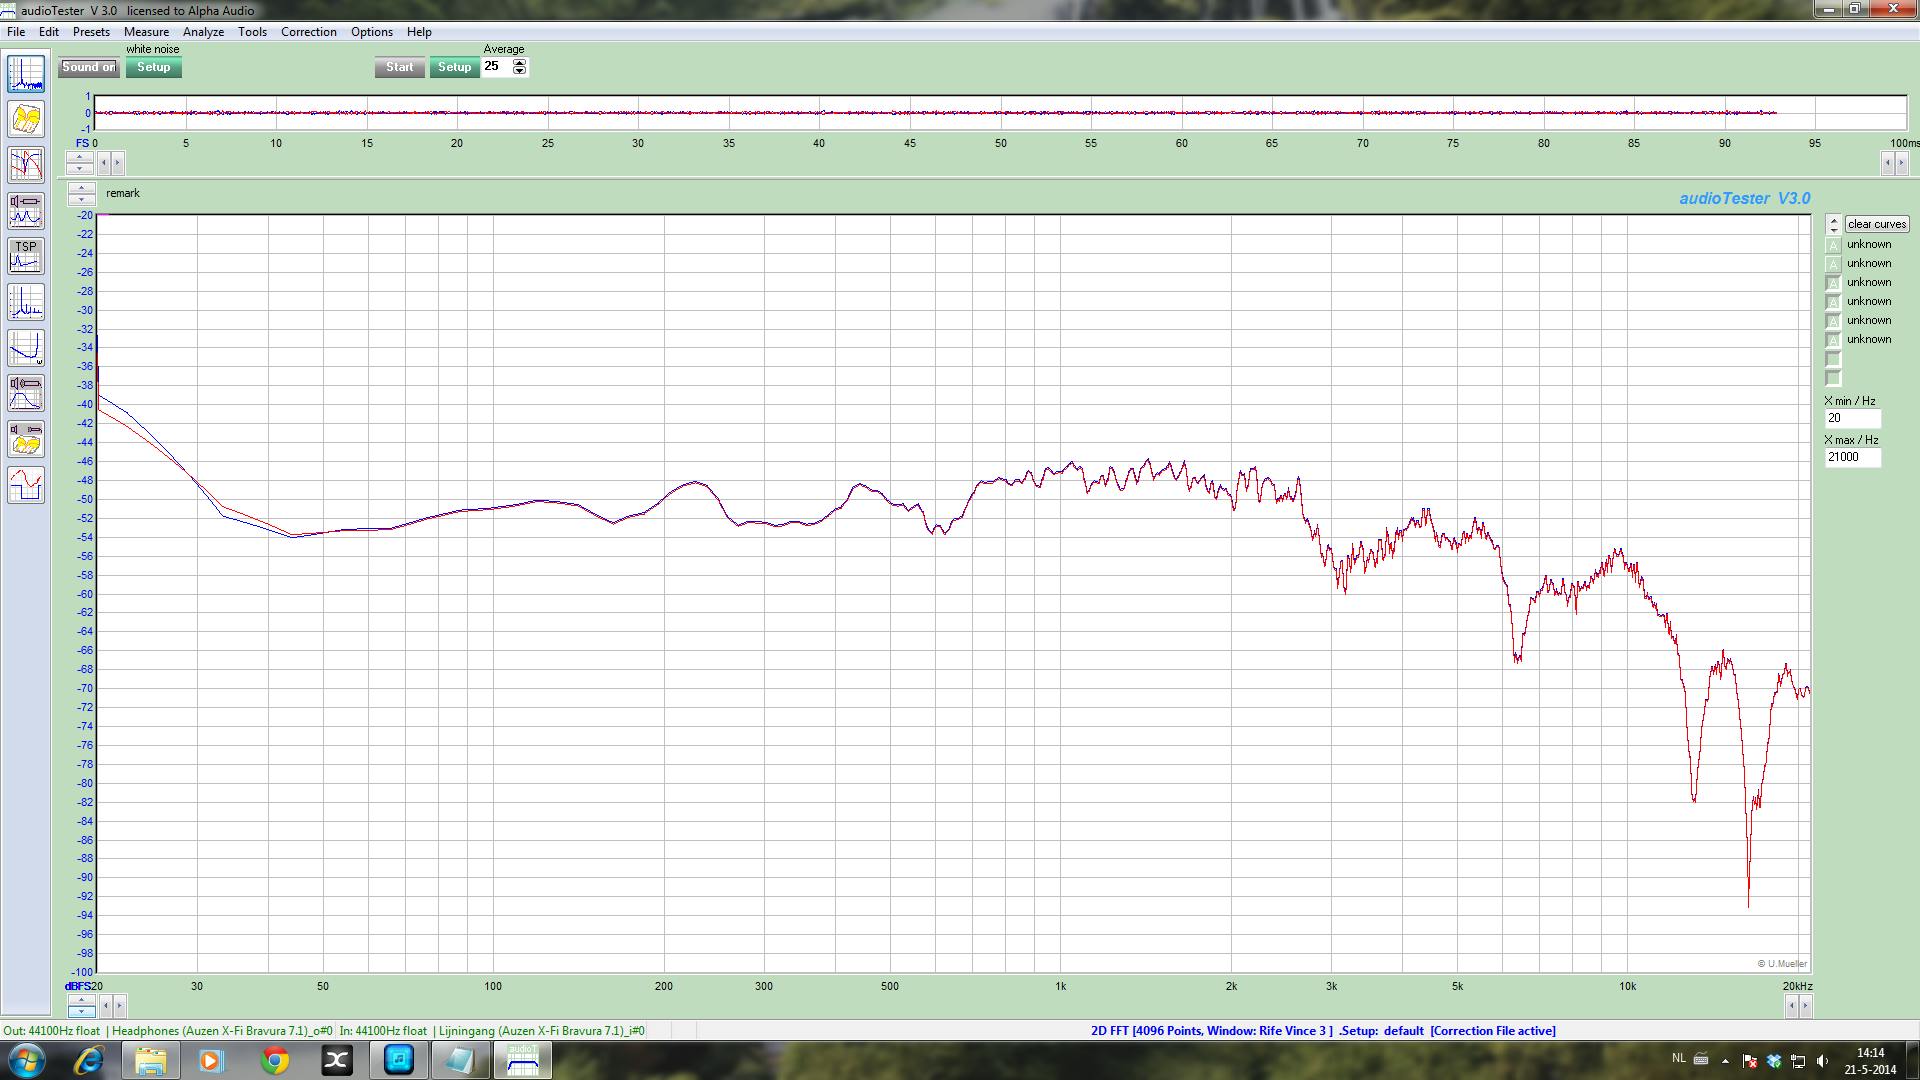
Task: Select the TSP parameters measurement icon
Action: click(x=26, y=256)
